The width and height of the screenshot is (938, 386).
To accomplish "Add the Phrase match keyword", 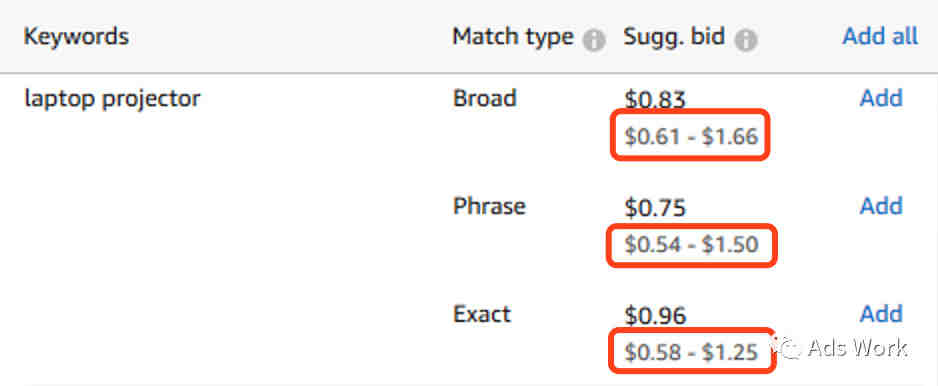I will [881, 206].
